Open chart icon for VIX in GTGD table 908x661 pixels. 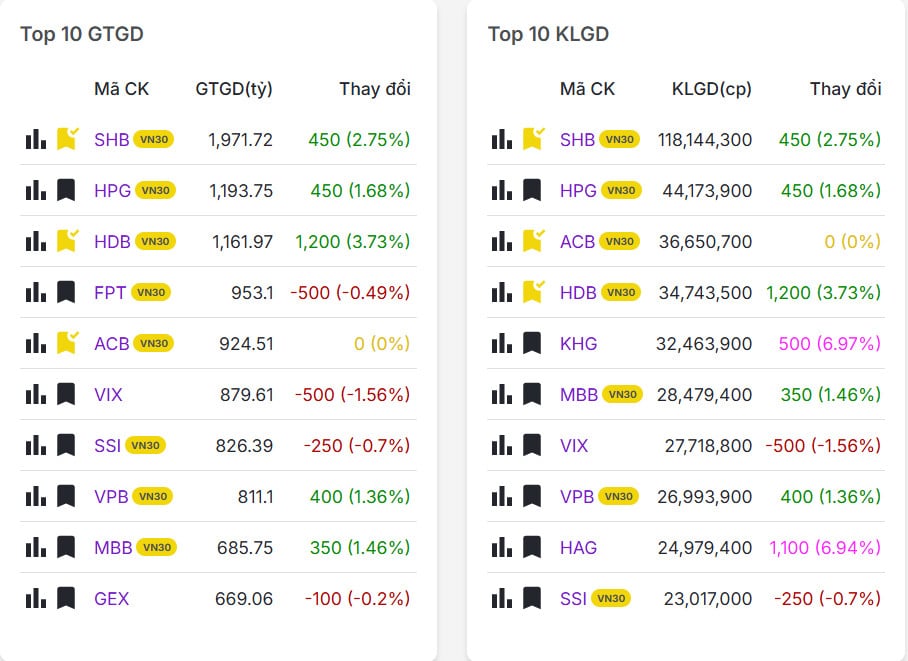tap(36, 394)
